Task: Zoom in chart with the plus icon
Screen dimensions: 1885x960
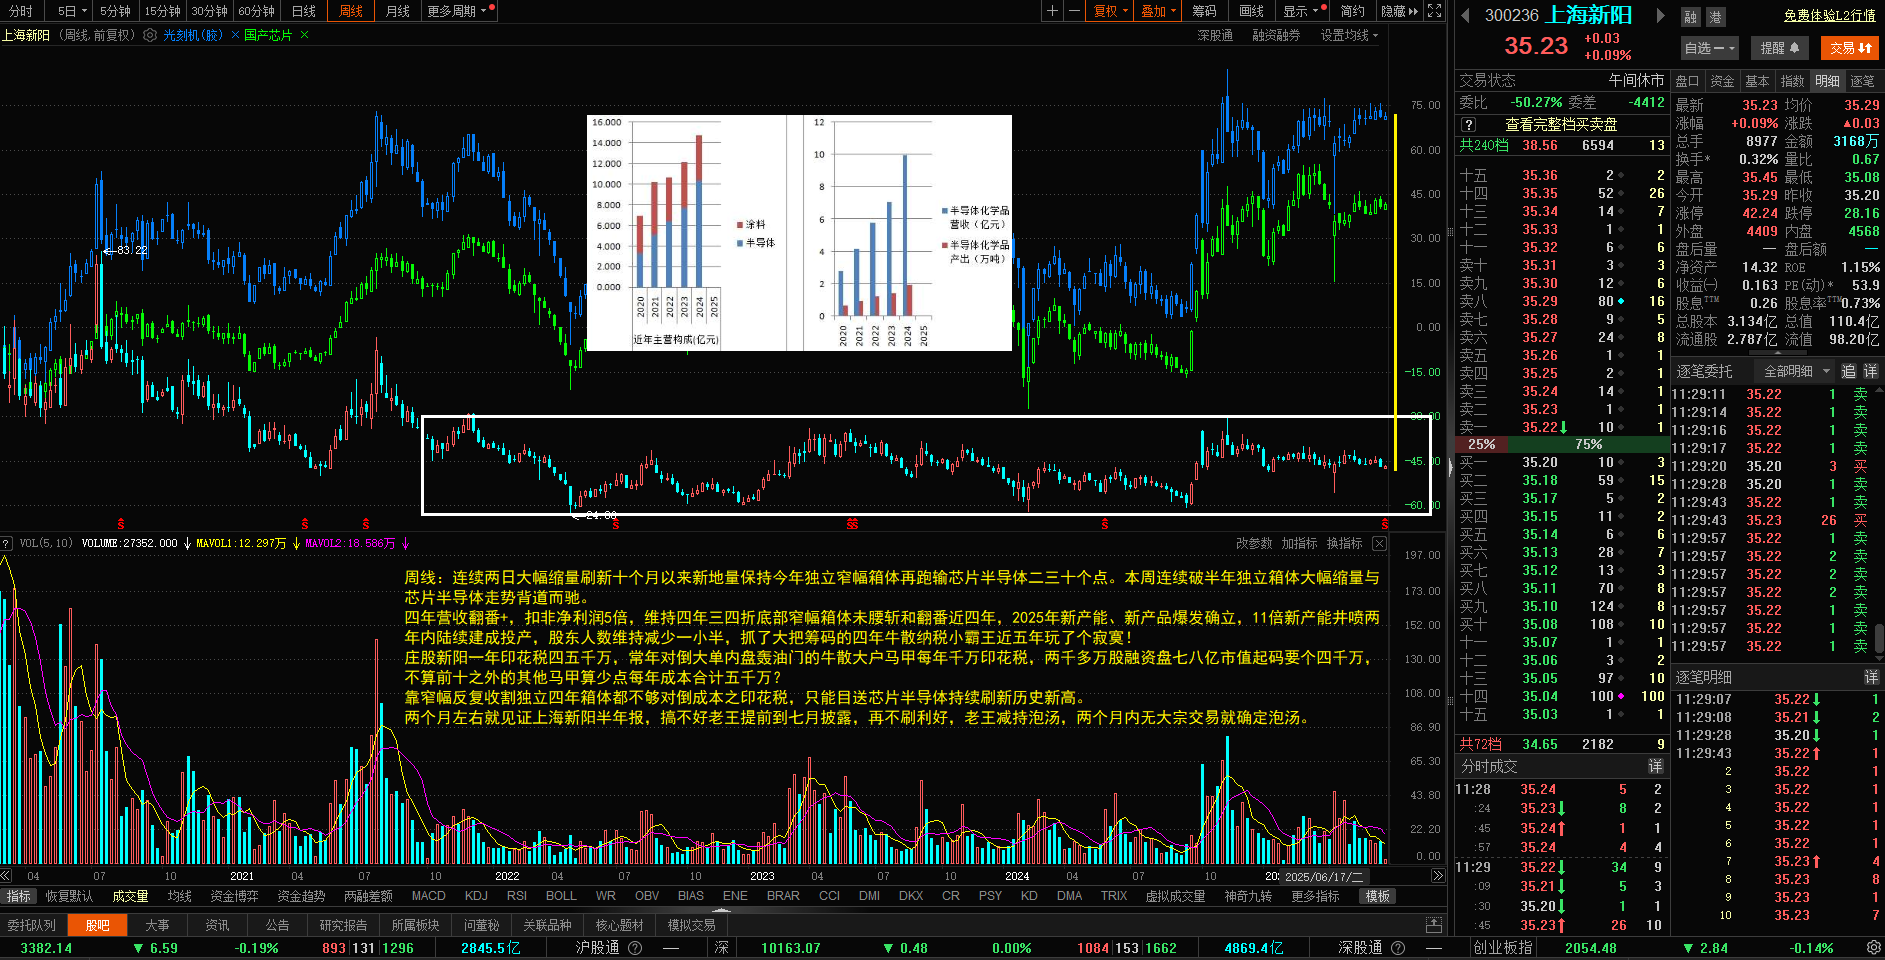Action: point(1052,11)
